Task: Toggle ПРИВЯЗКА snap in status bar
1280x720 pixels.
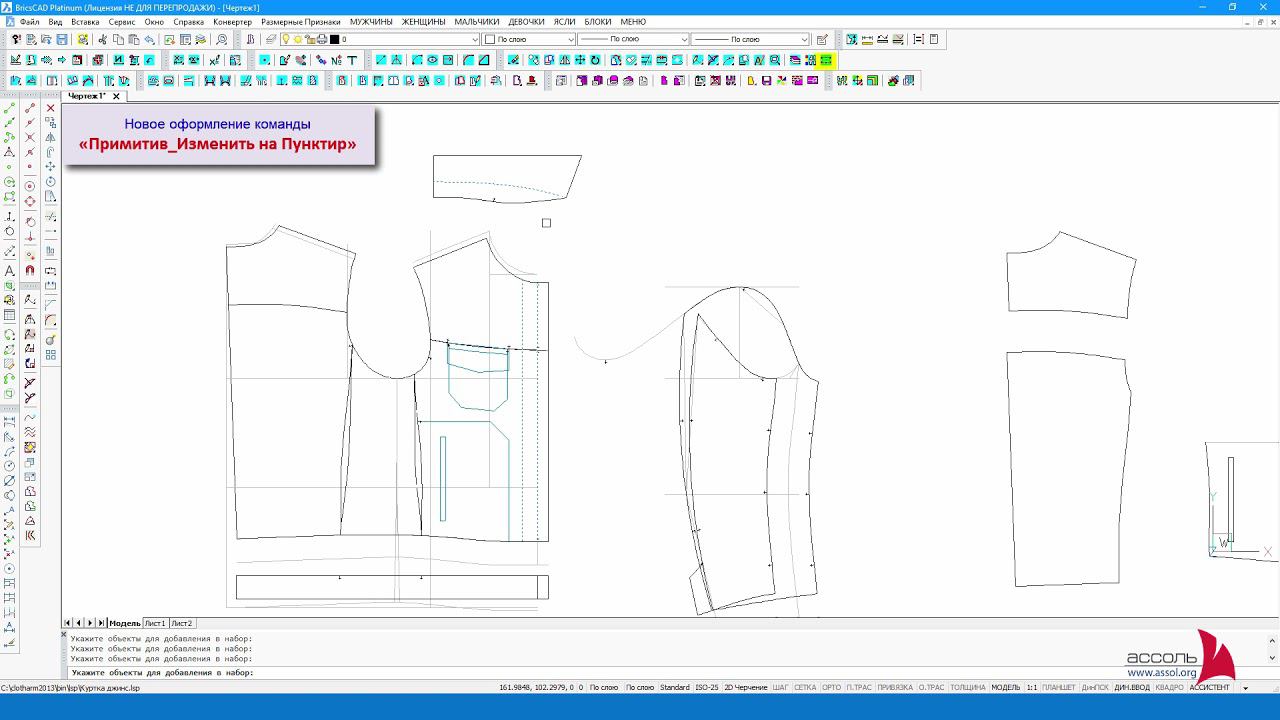Action: 894,688
